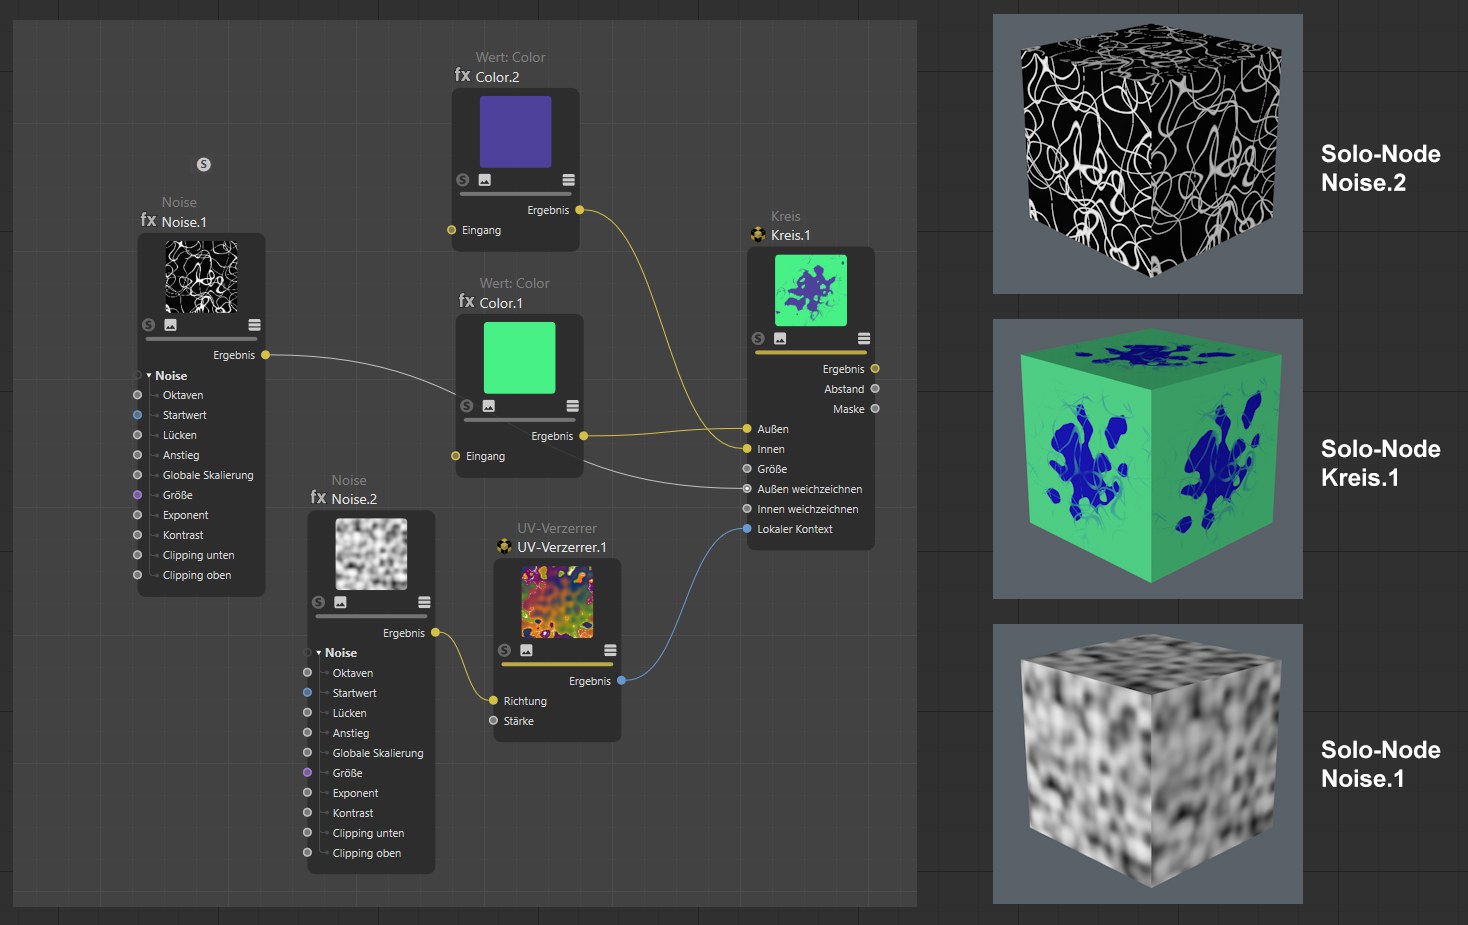Click the solo icon on UV-Verzerrer.1 node
1468x925 pixels.
click(x=504, y=650)
